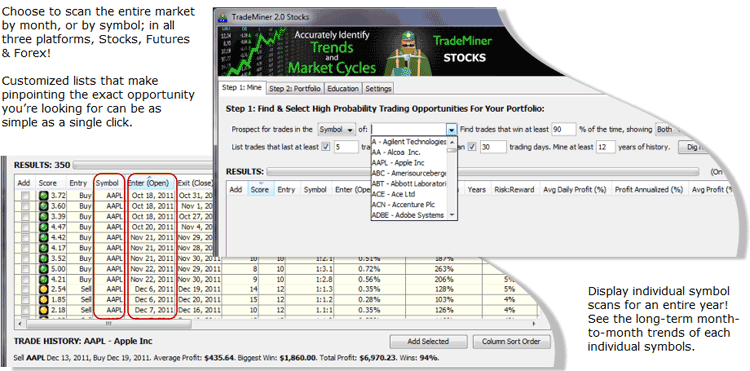Image resolution: width=750 pixels, height=371 pixels.
Task: Click the Years column header
Action: point(476,189)
